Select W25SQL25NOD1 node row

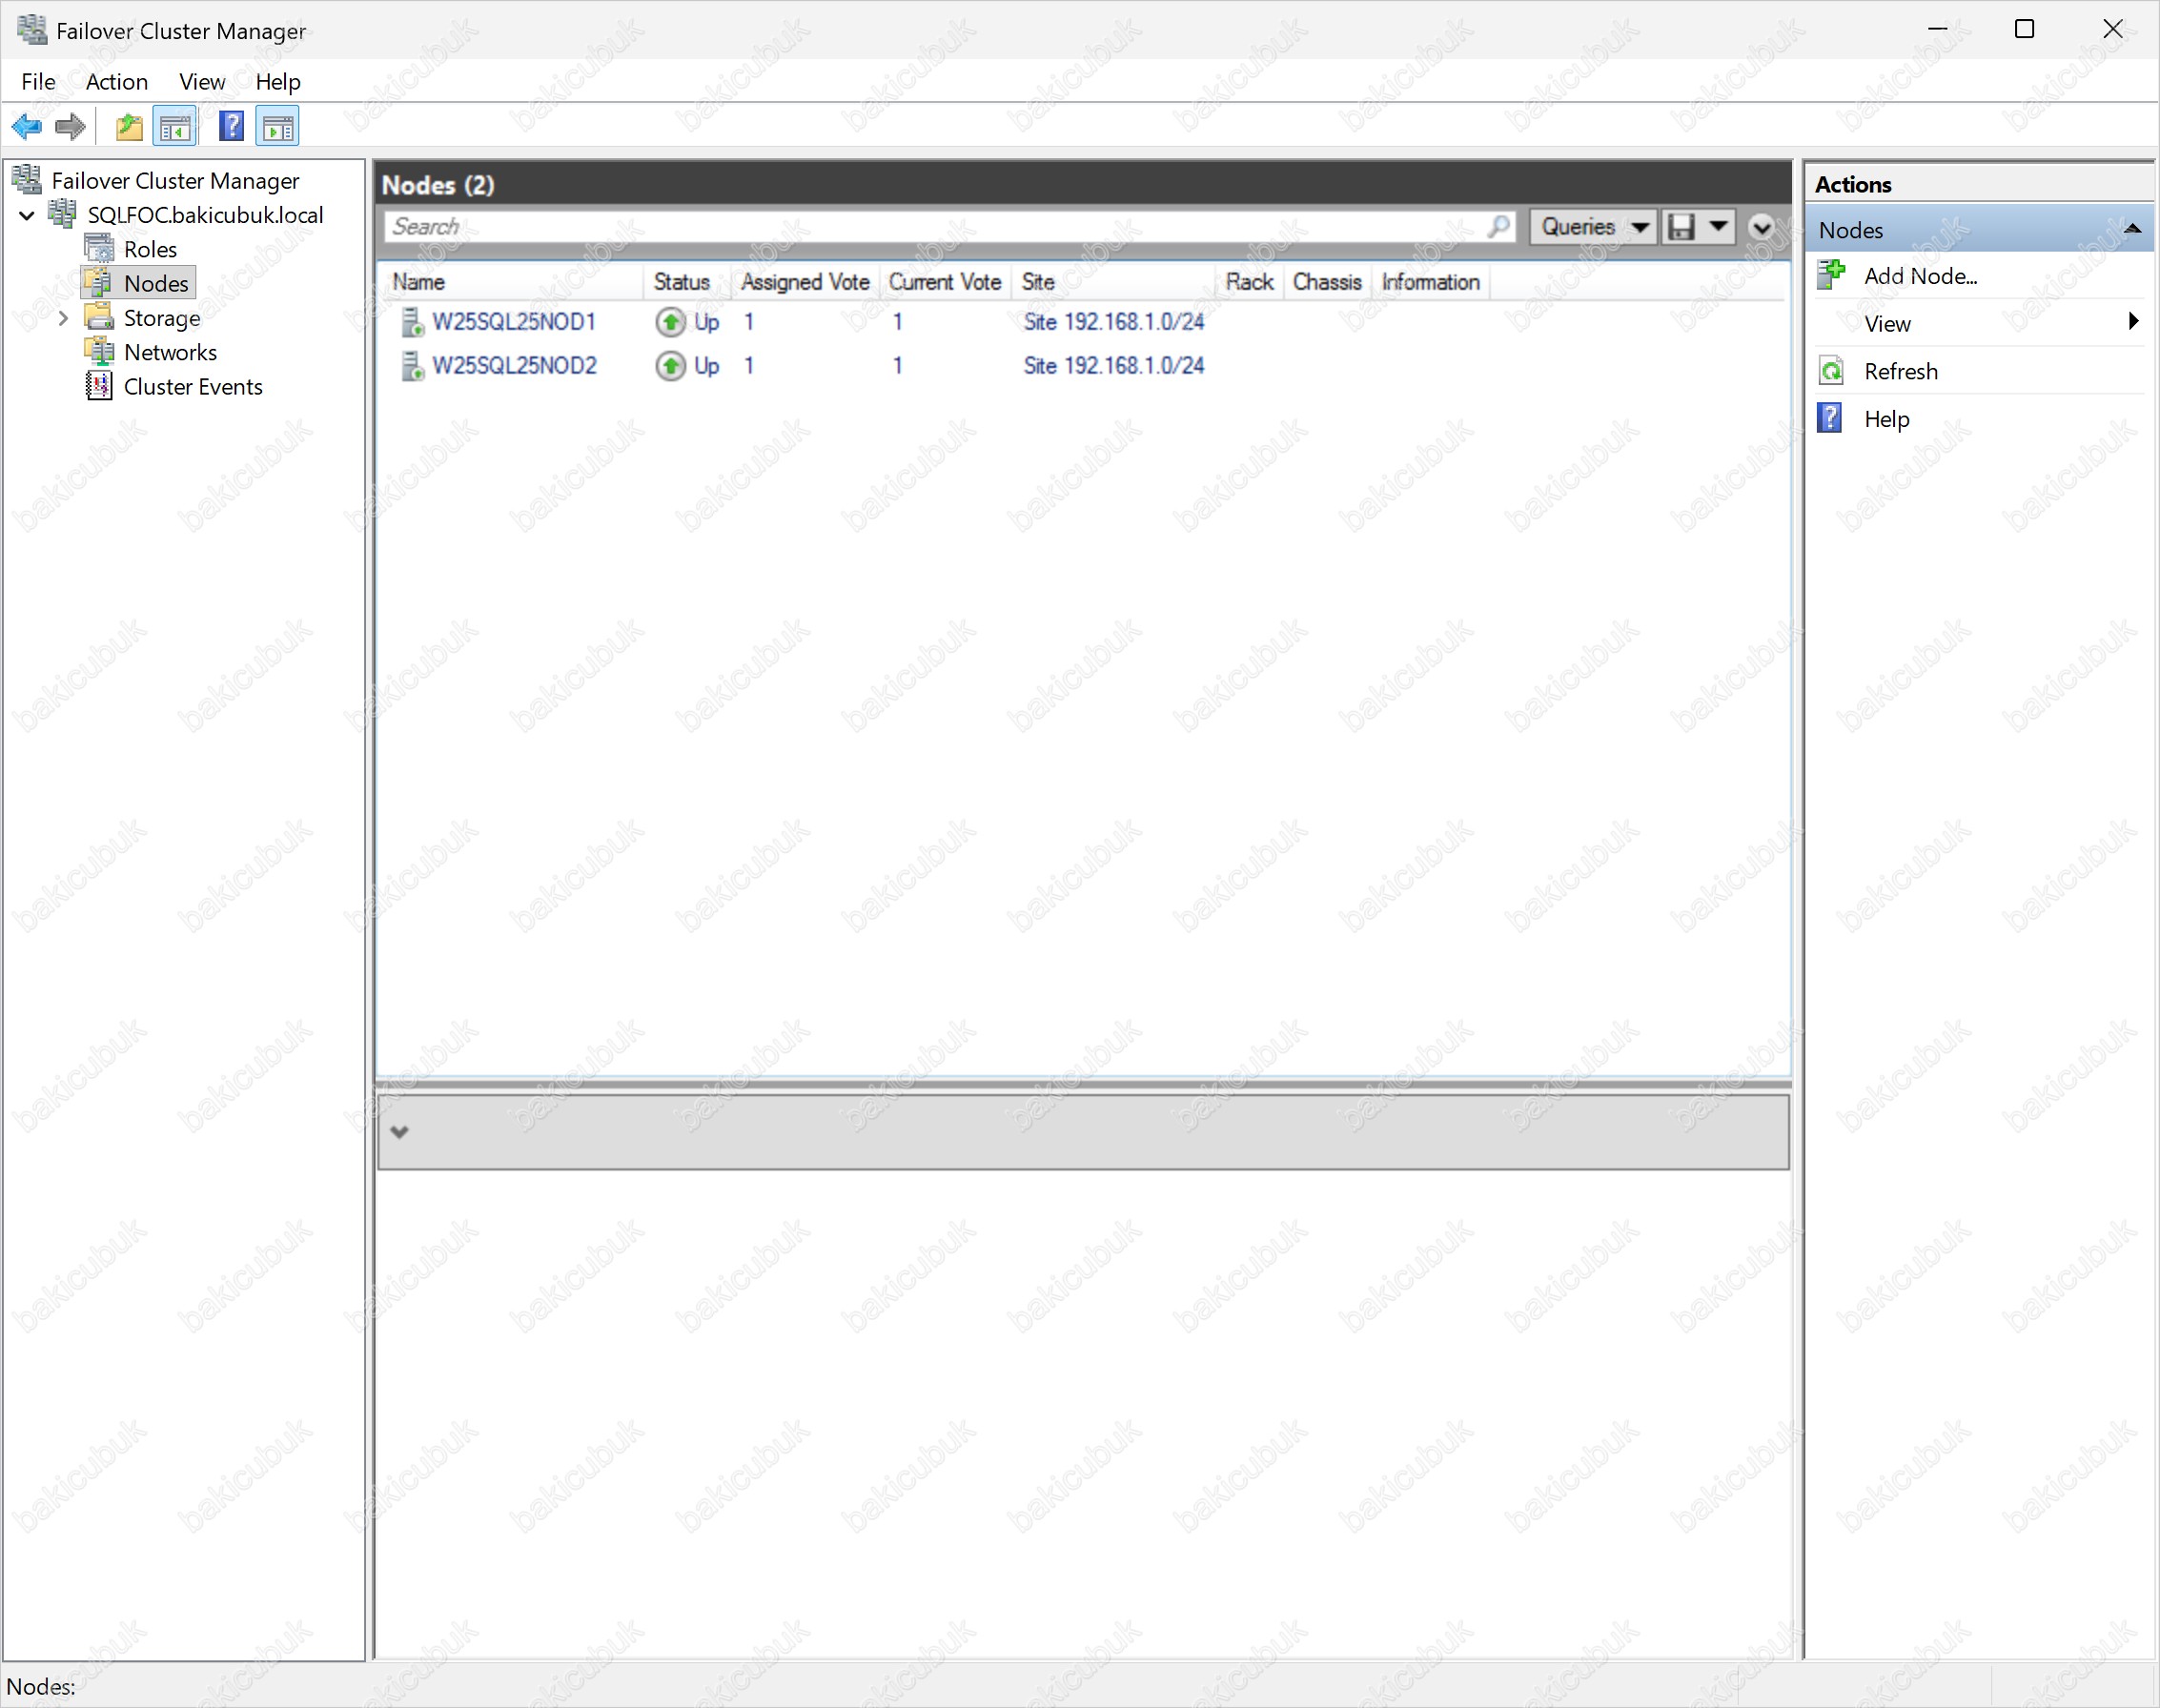click(513, 322)
